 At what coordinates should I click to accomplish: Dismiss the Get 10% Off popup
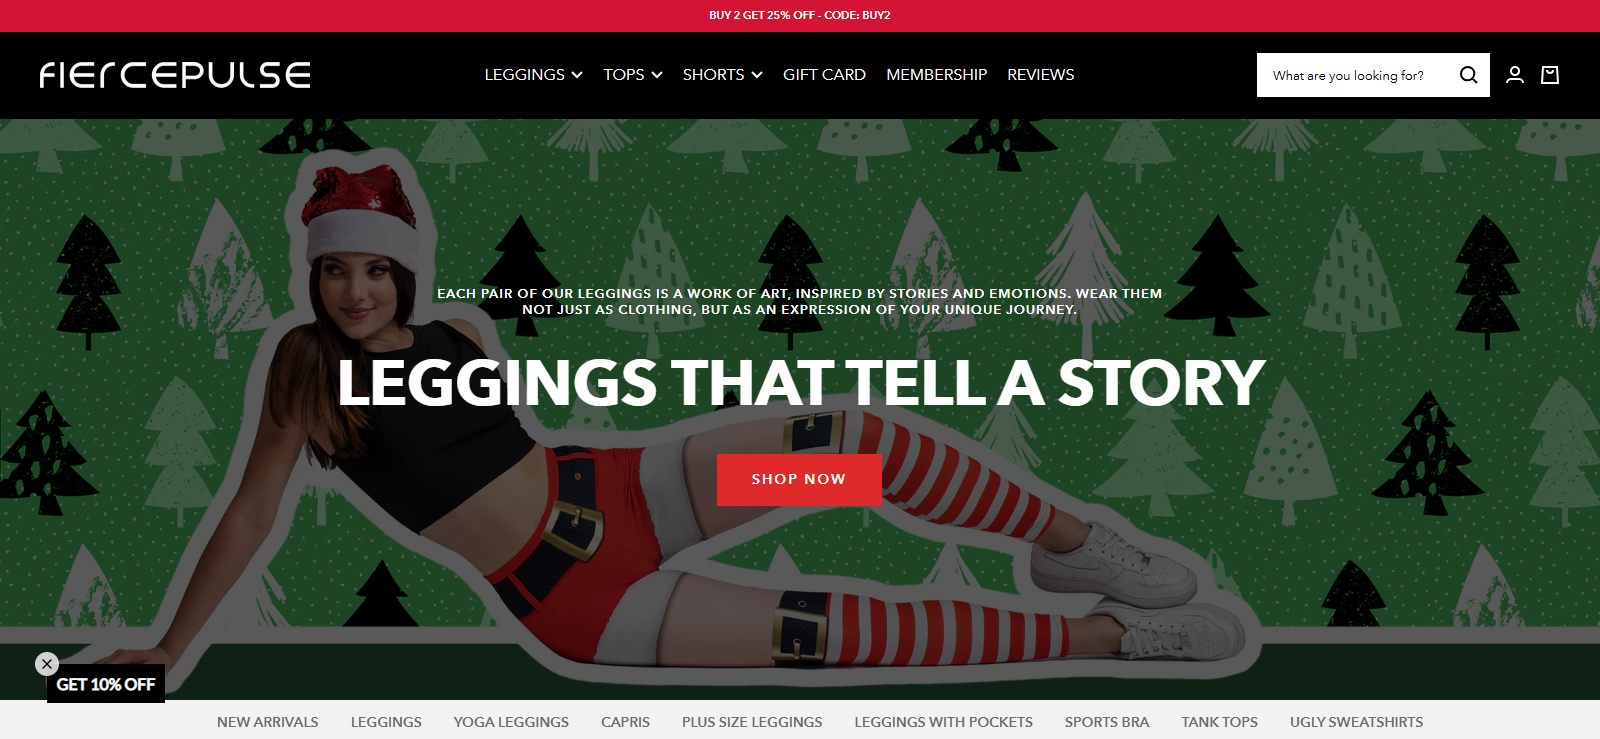(x=47, y=664)
